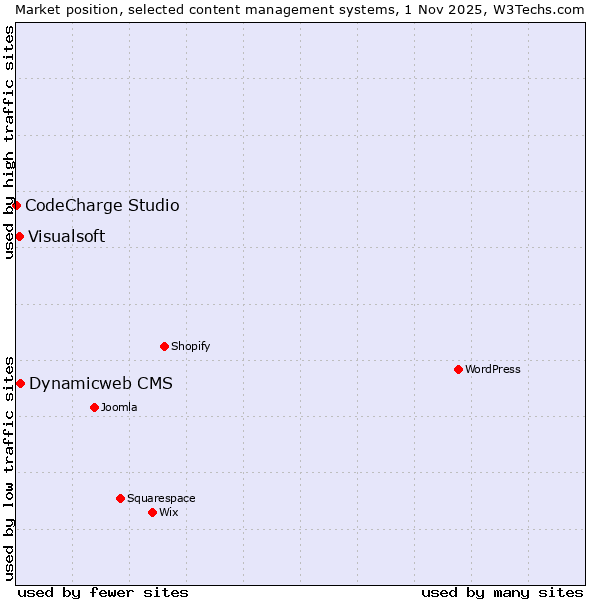Click the WordPress text label
The height and width of the screenshot is (600, 600).
point(492,369)
